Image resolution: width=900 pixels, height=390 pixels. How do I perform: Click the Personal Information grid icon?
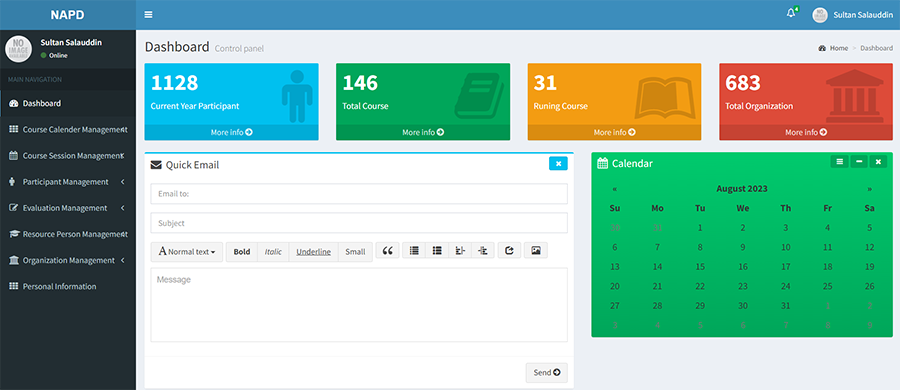coord(14,286)
